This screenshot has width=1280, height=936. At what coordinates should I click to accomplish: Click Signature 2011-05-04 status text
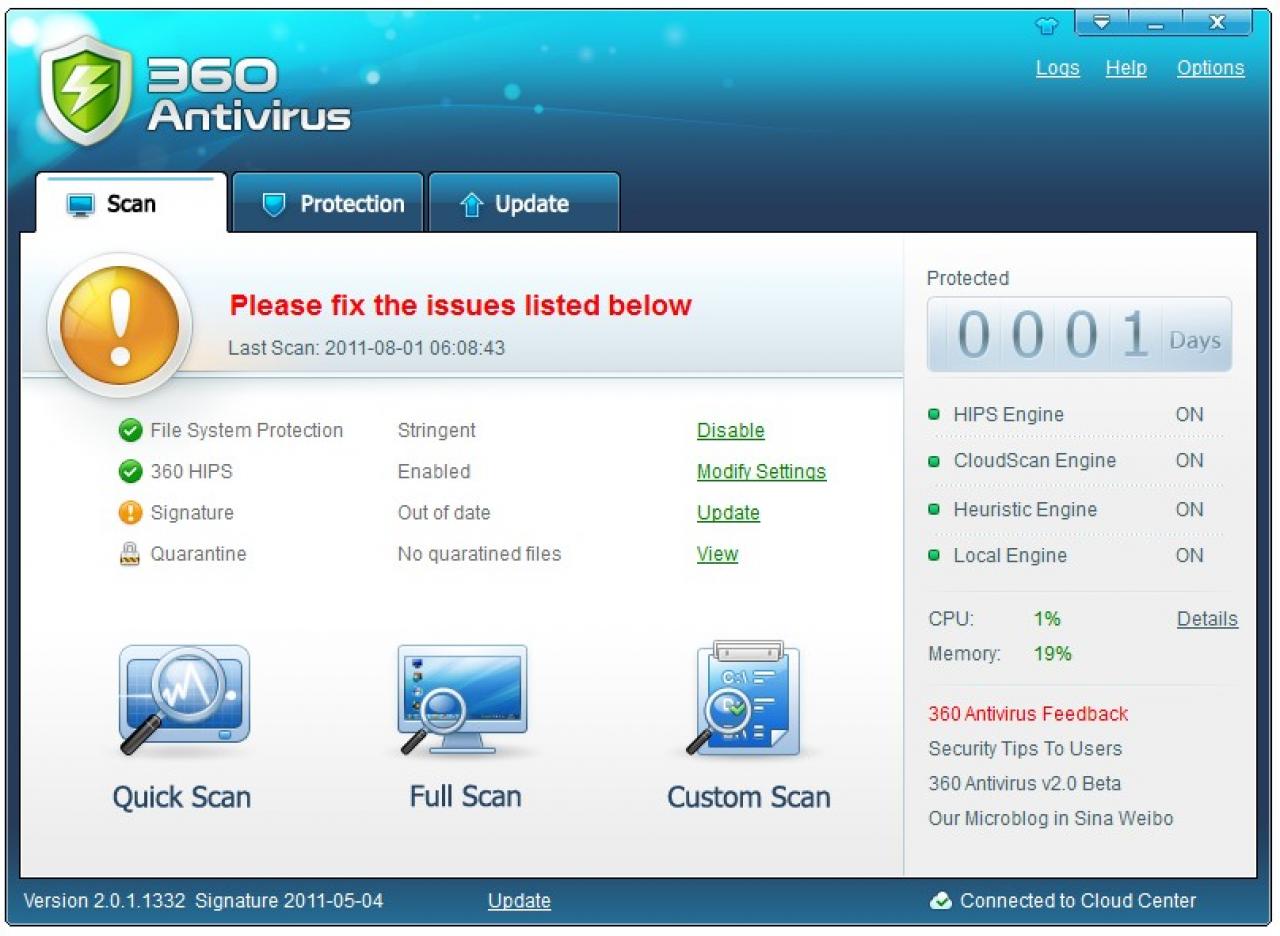point(289,901)
